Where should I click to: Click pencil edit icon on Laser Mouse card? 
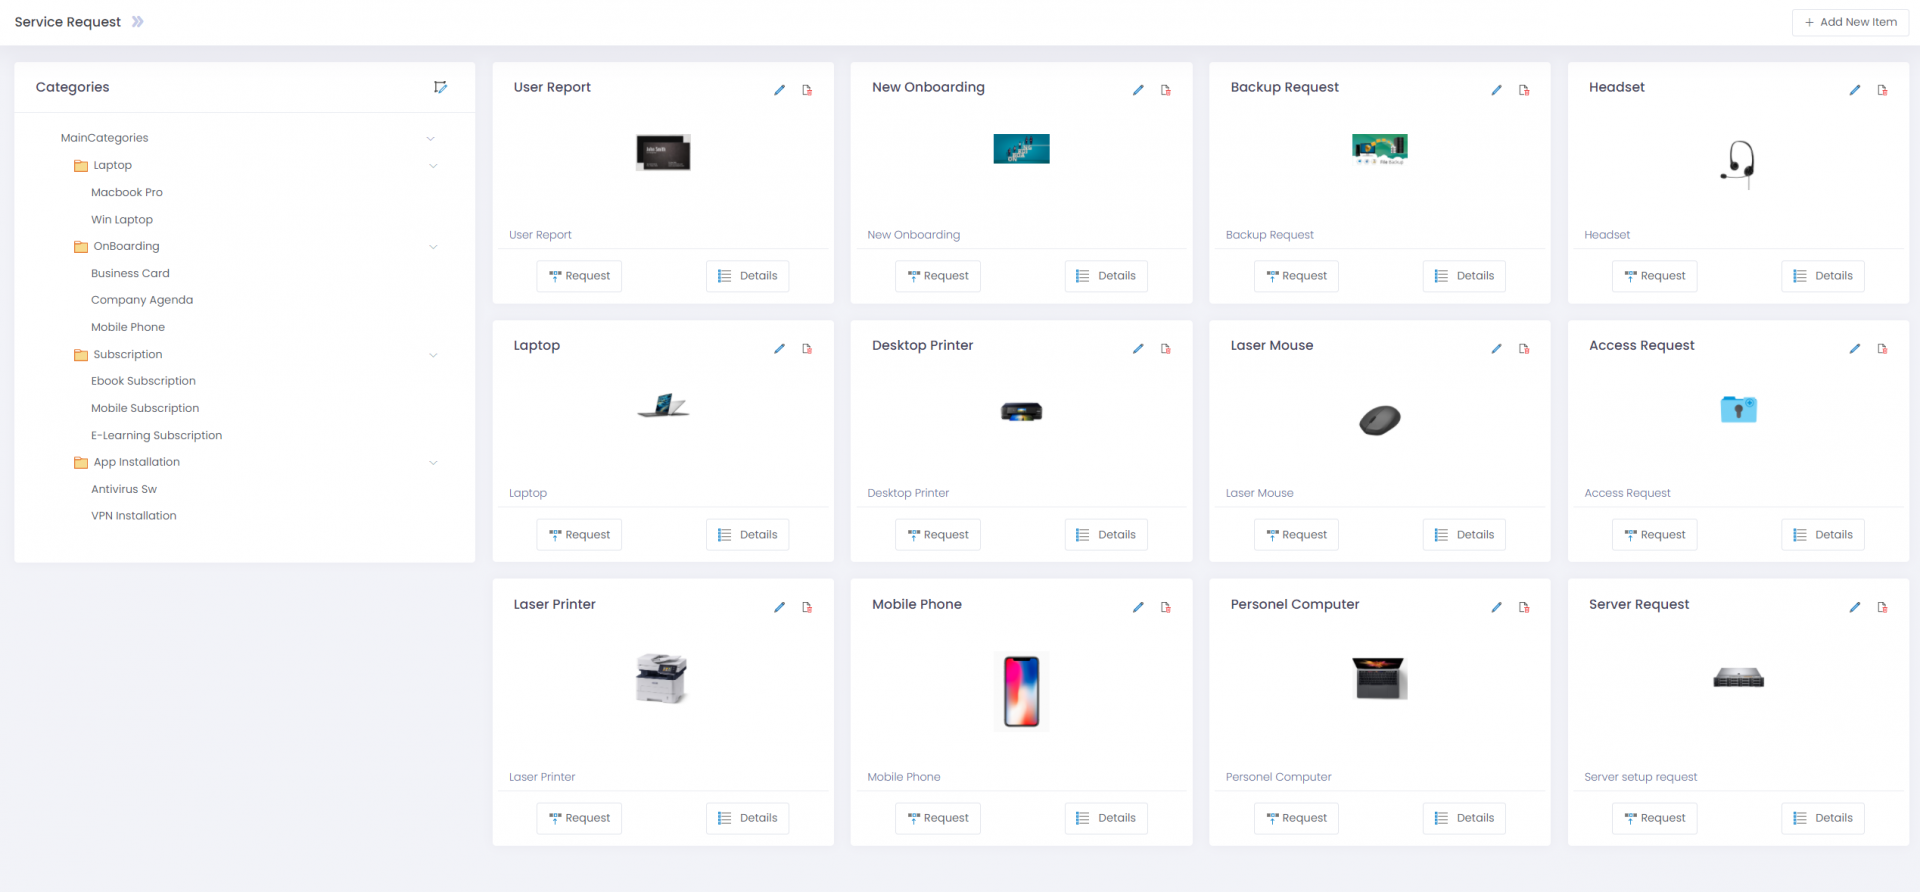tap(1496, 349)
